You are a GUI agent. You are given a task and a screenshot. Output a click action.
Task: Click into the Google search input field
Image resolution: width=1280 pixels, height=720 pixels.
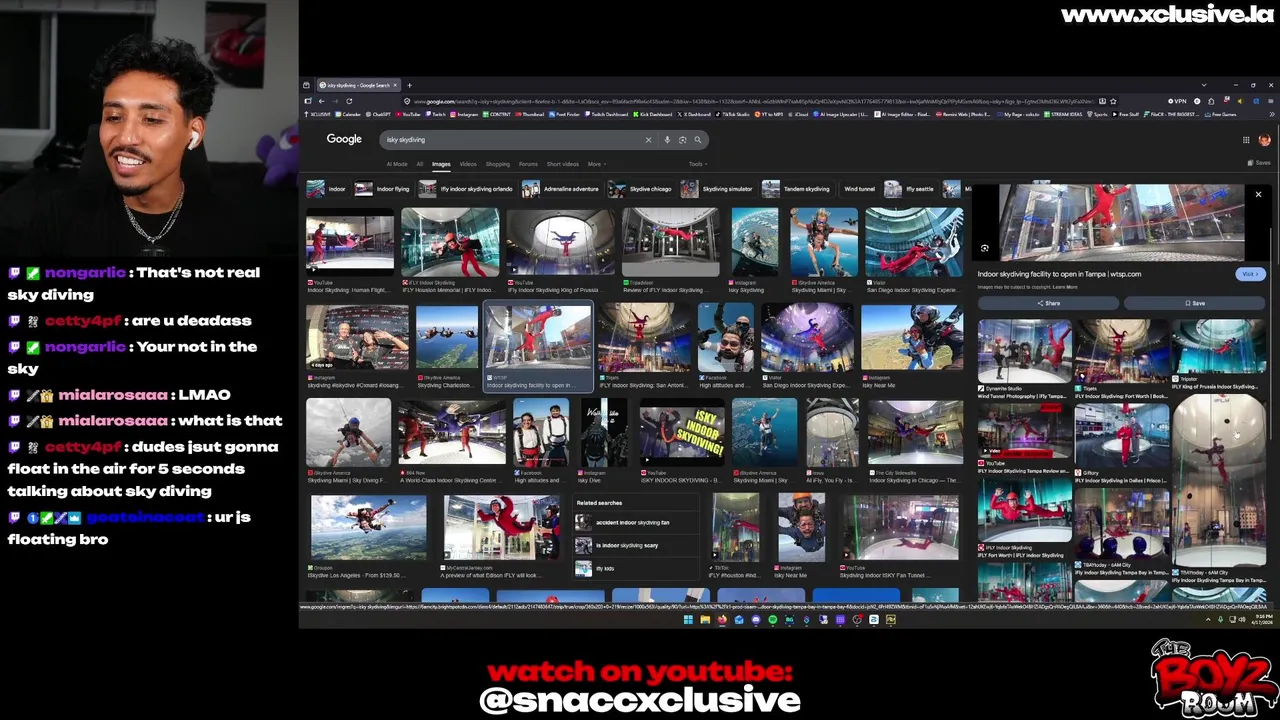(x=510, y=140)
